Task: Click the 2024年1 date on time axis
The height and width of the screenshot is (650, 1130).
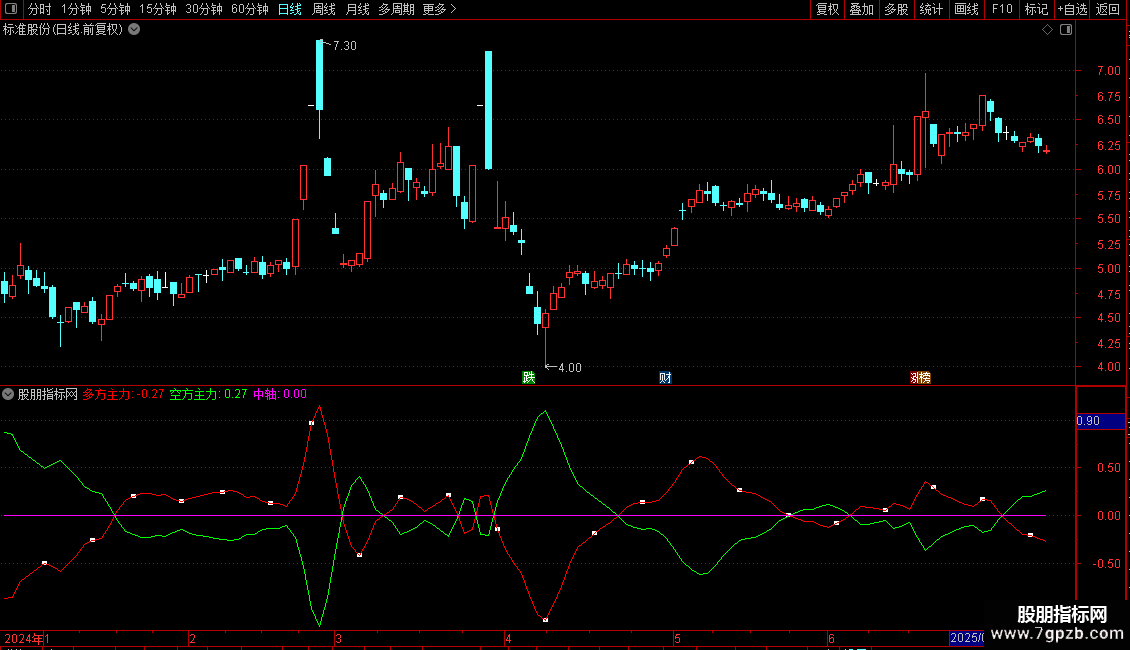Action: coord(27,638)
